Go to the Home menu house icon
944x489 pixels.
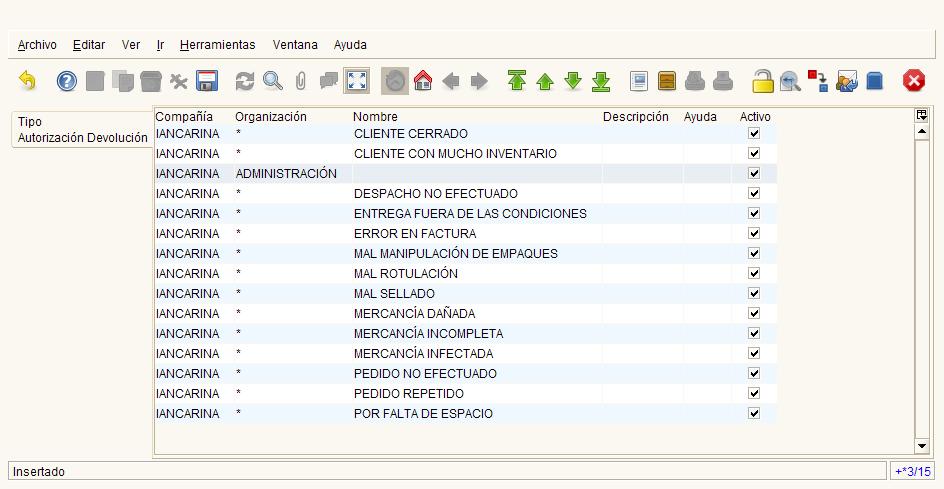[423, 81]
